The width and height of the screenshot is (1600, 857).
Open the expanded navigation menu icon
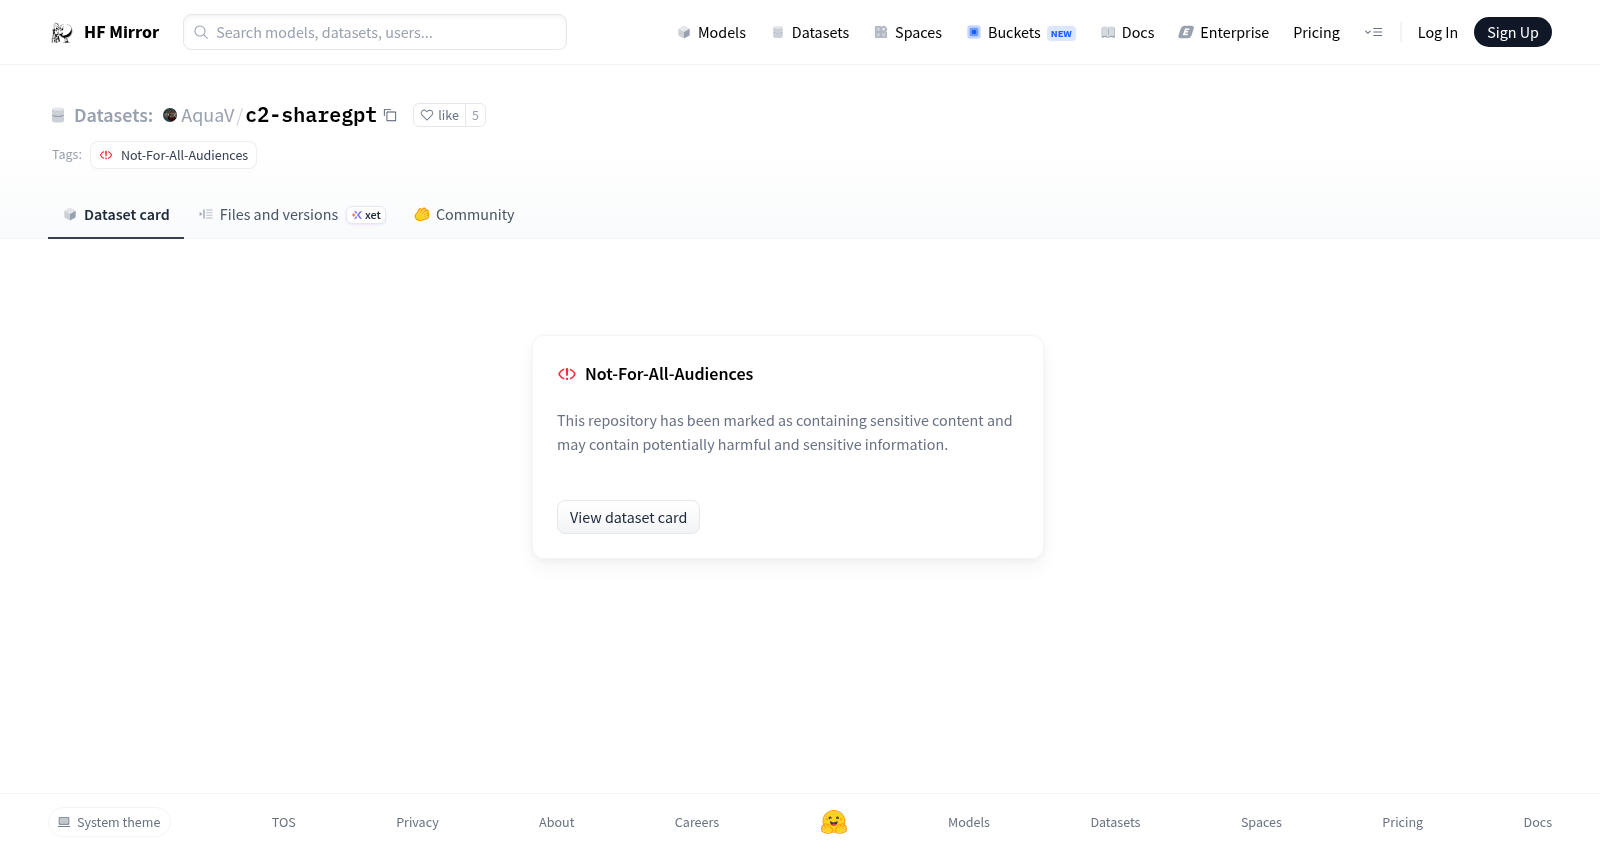point(1373,32)
